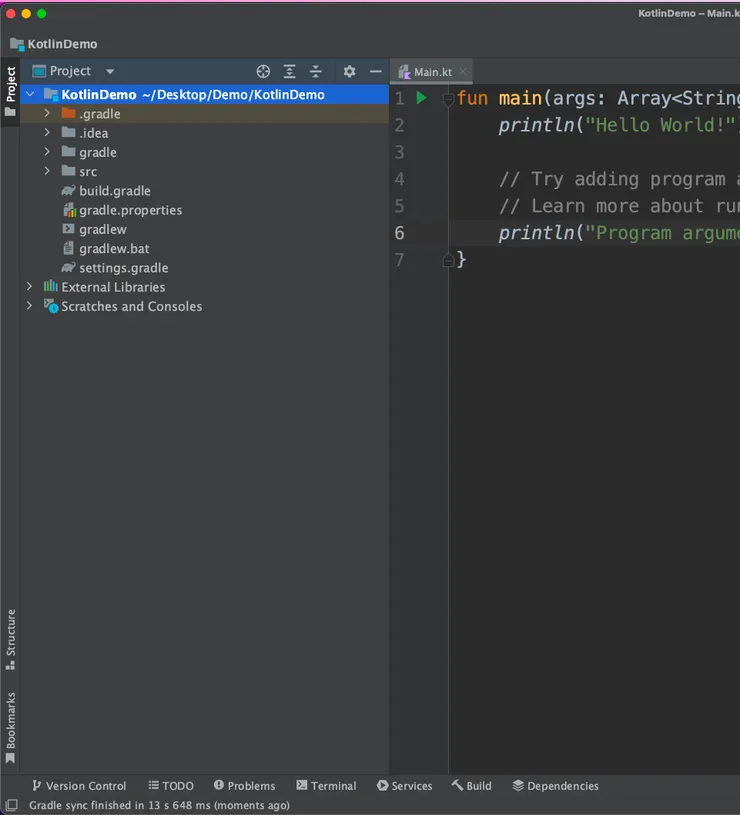Click the gradle.properties file icon
This screenshot has height=815, width=740.
pos(69,210)
